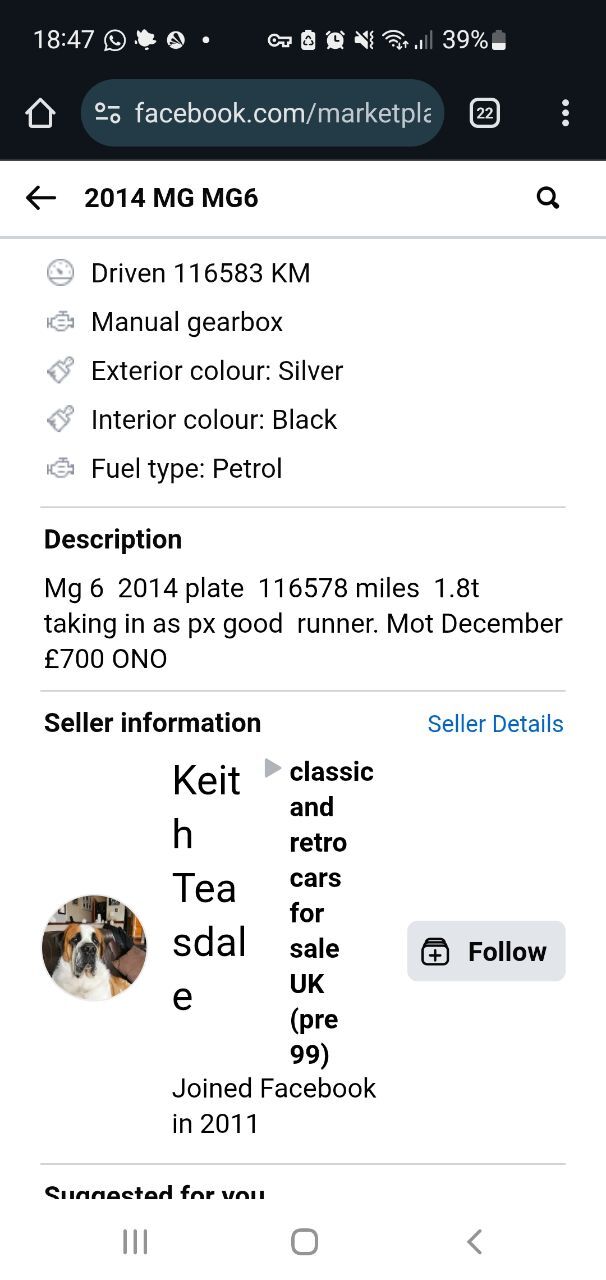The width and height of the screenshot is (606, 1280).
Task: Open the browser tab switcher showing 22
Action: [x=484, y=114]
